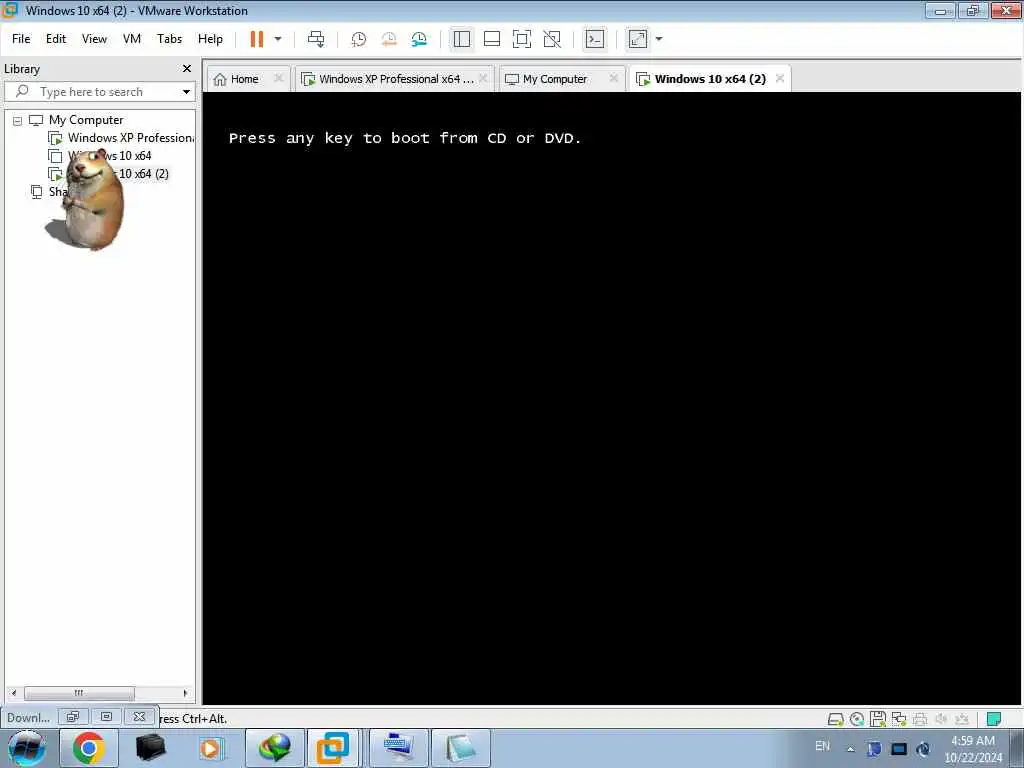This screenshot has height=768, width=1024.
Task: Select My Computer in the library tree
Action: [x=86, y=120]
